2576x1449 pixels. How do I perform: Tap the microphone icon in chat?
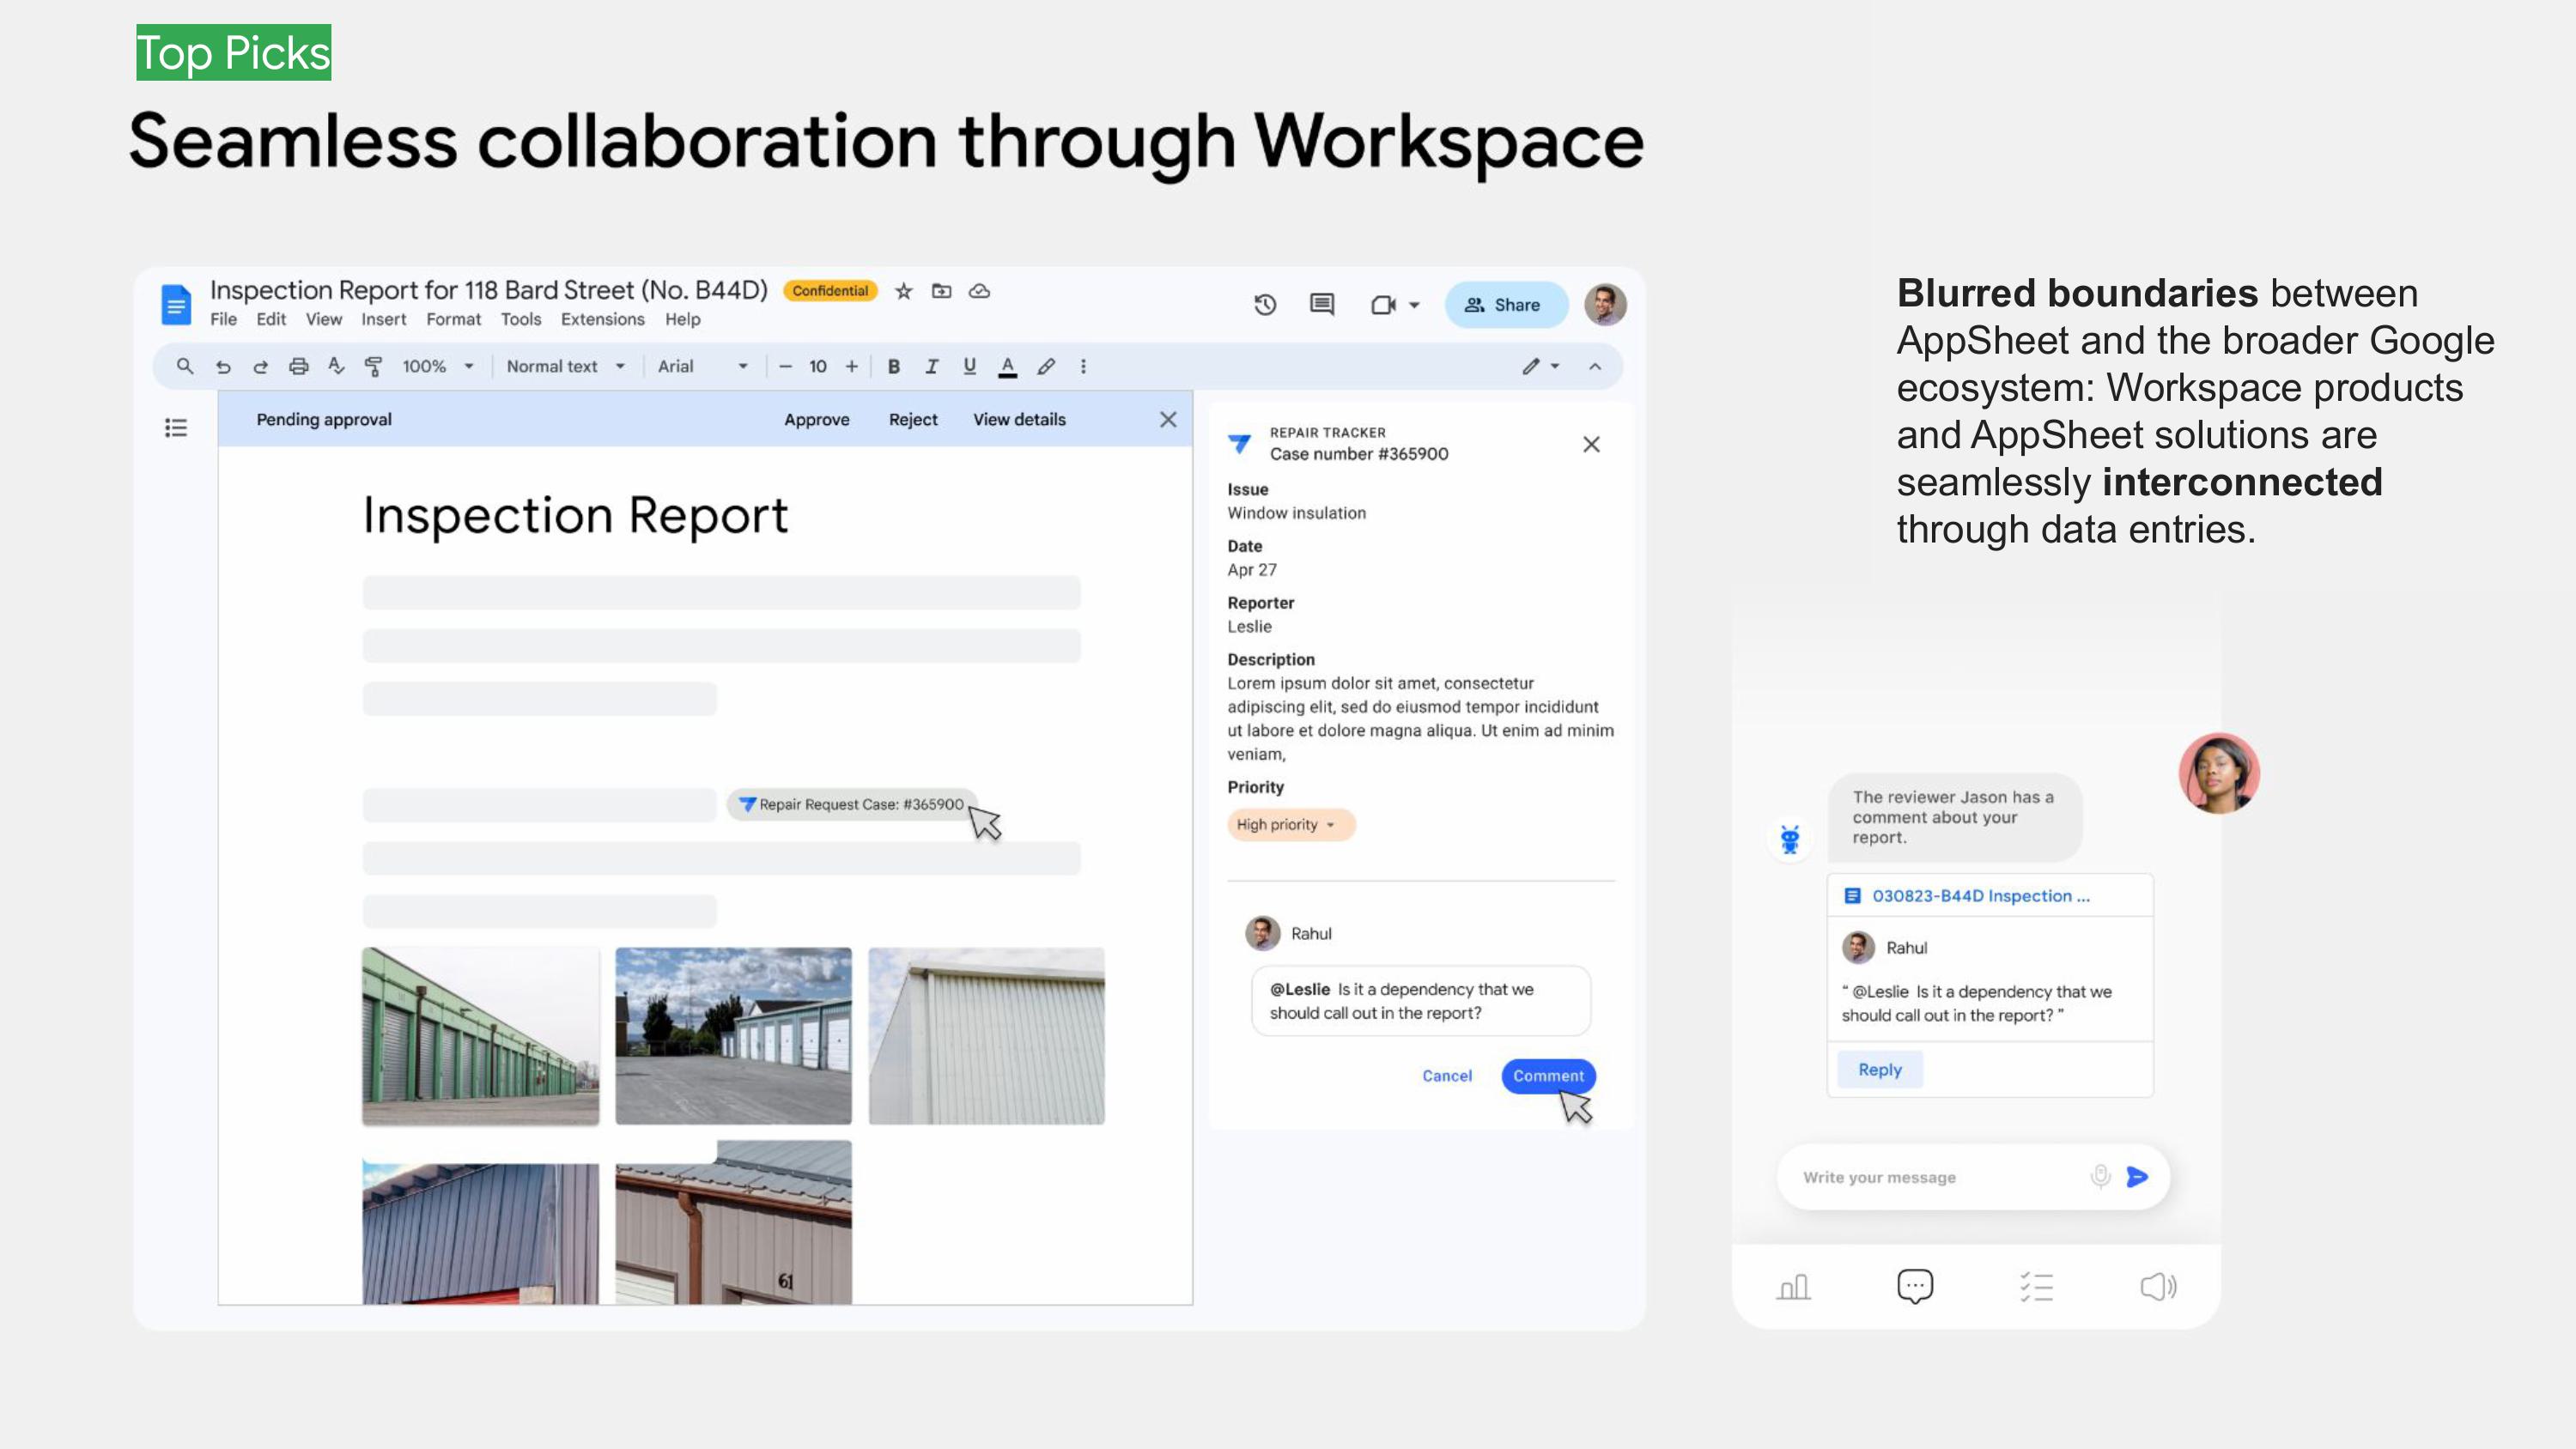pos(2101,1177)
